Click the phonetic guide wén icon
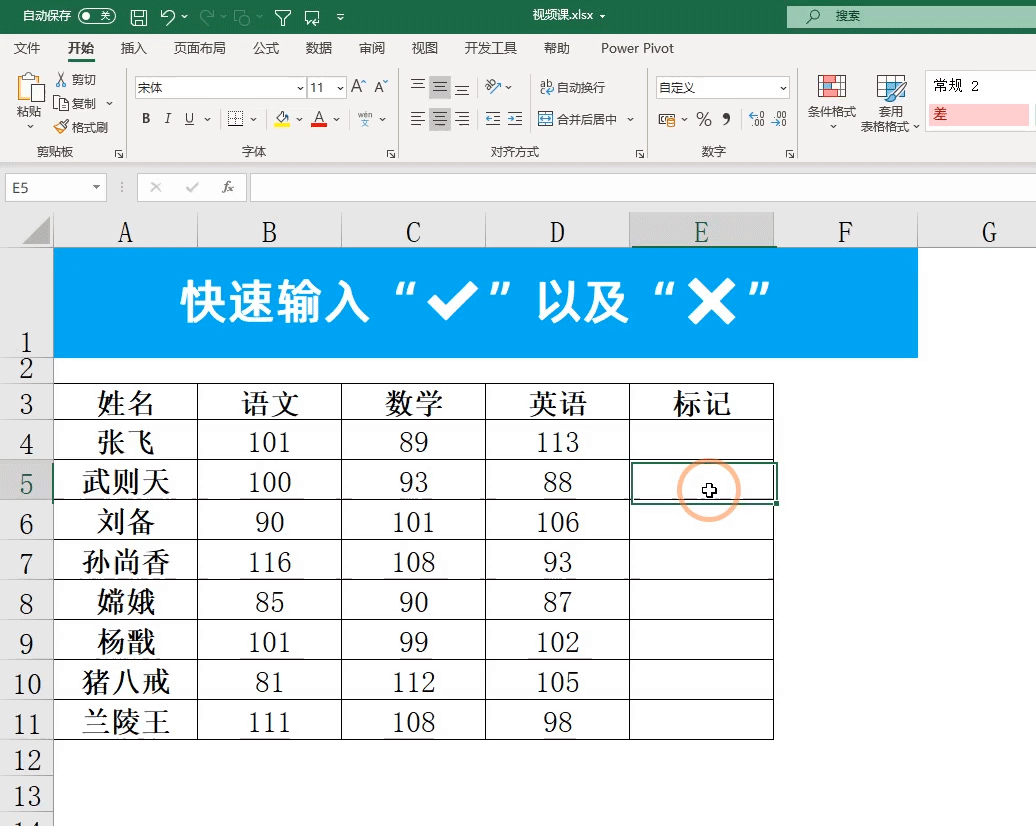The width and height of the screenshot is (1036, 826). pyautogui.click(x=365, y=119)
